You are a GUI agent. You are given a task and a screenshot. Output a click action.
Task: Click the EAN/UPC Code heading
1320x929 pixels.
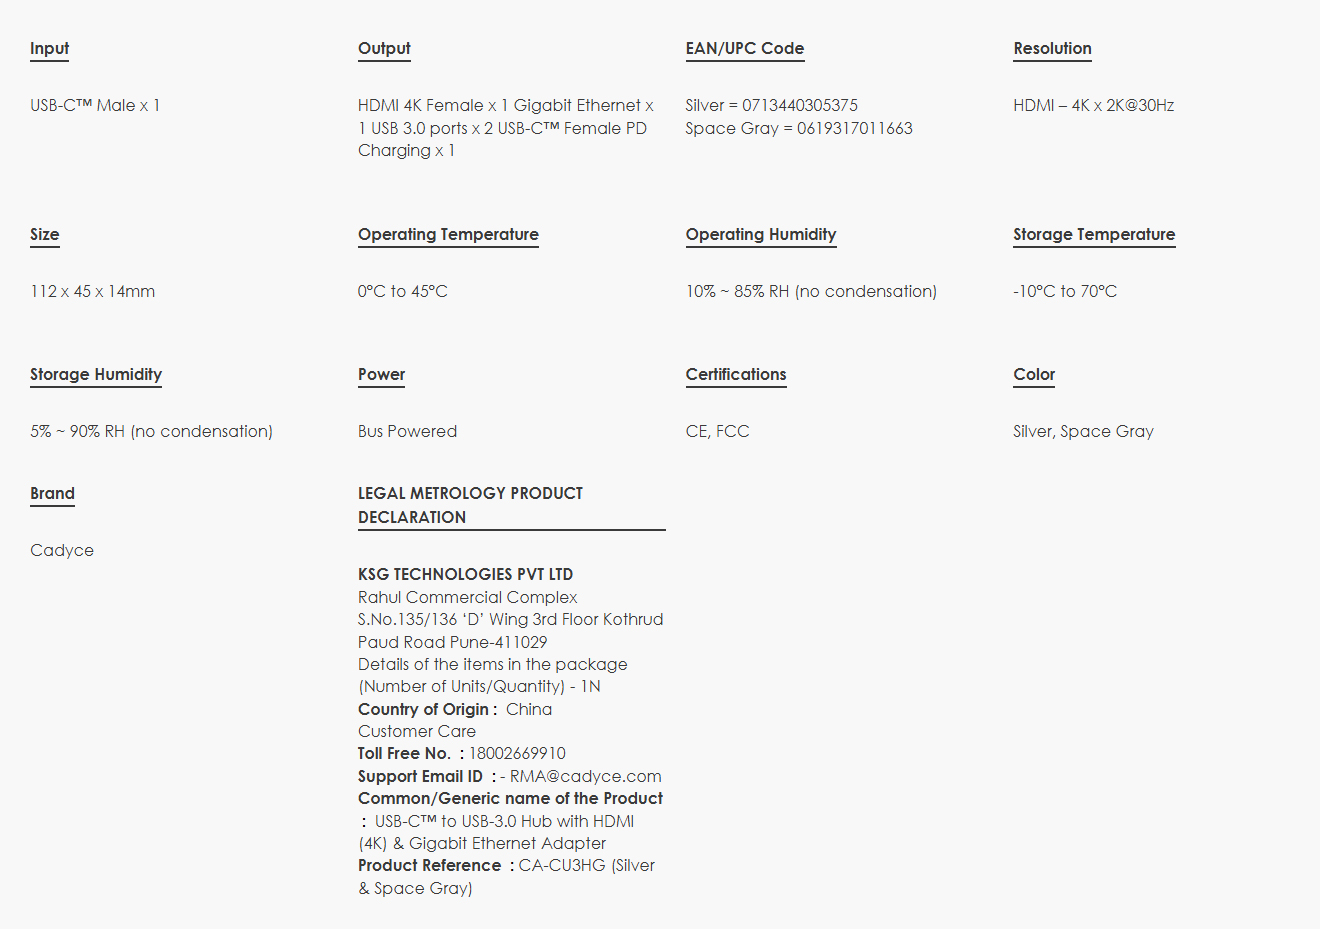tap(744, 48)
